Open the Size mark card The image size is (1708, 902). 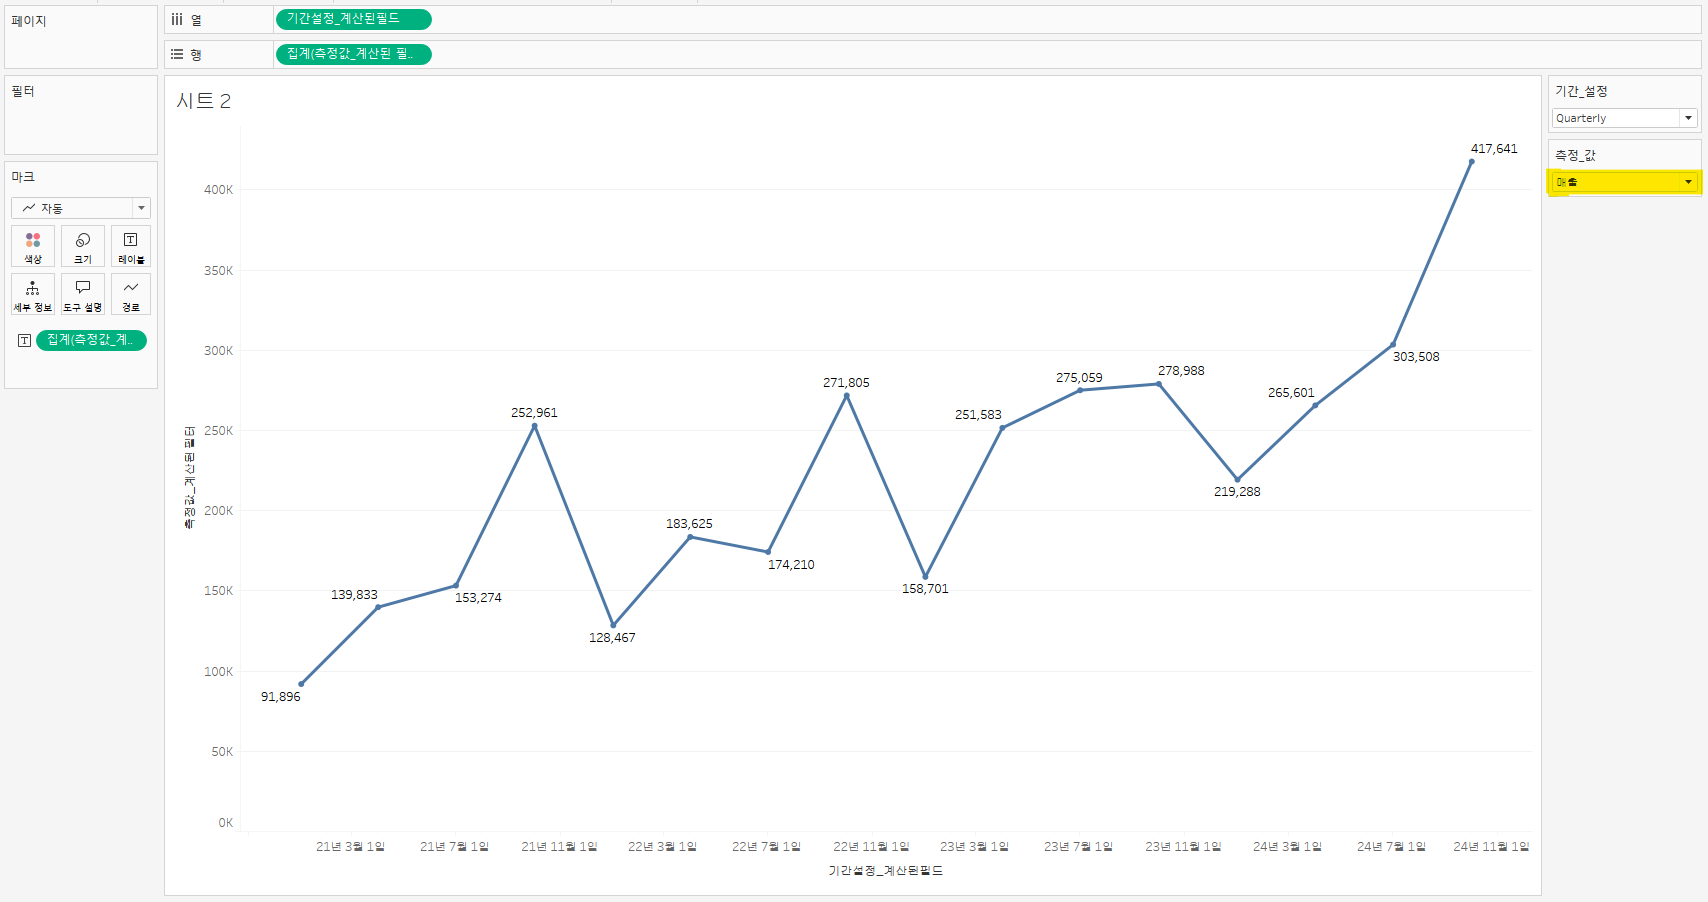tap(83, 246)
